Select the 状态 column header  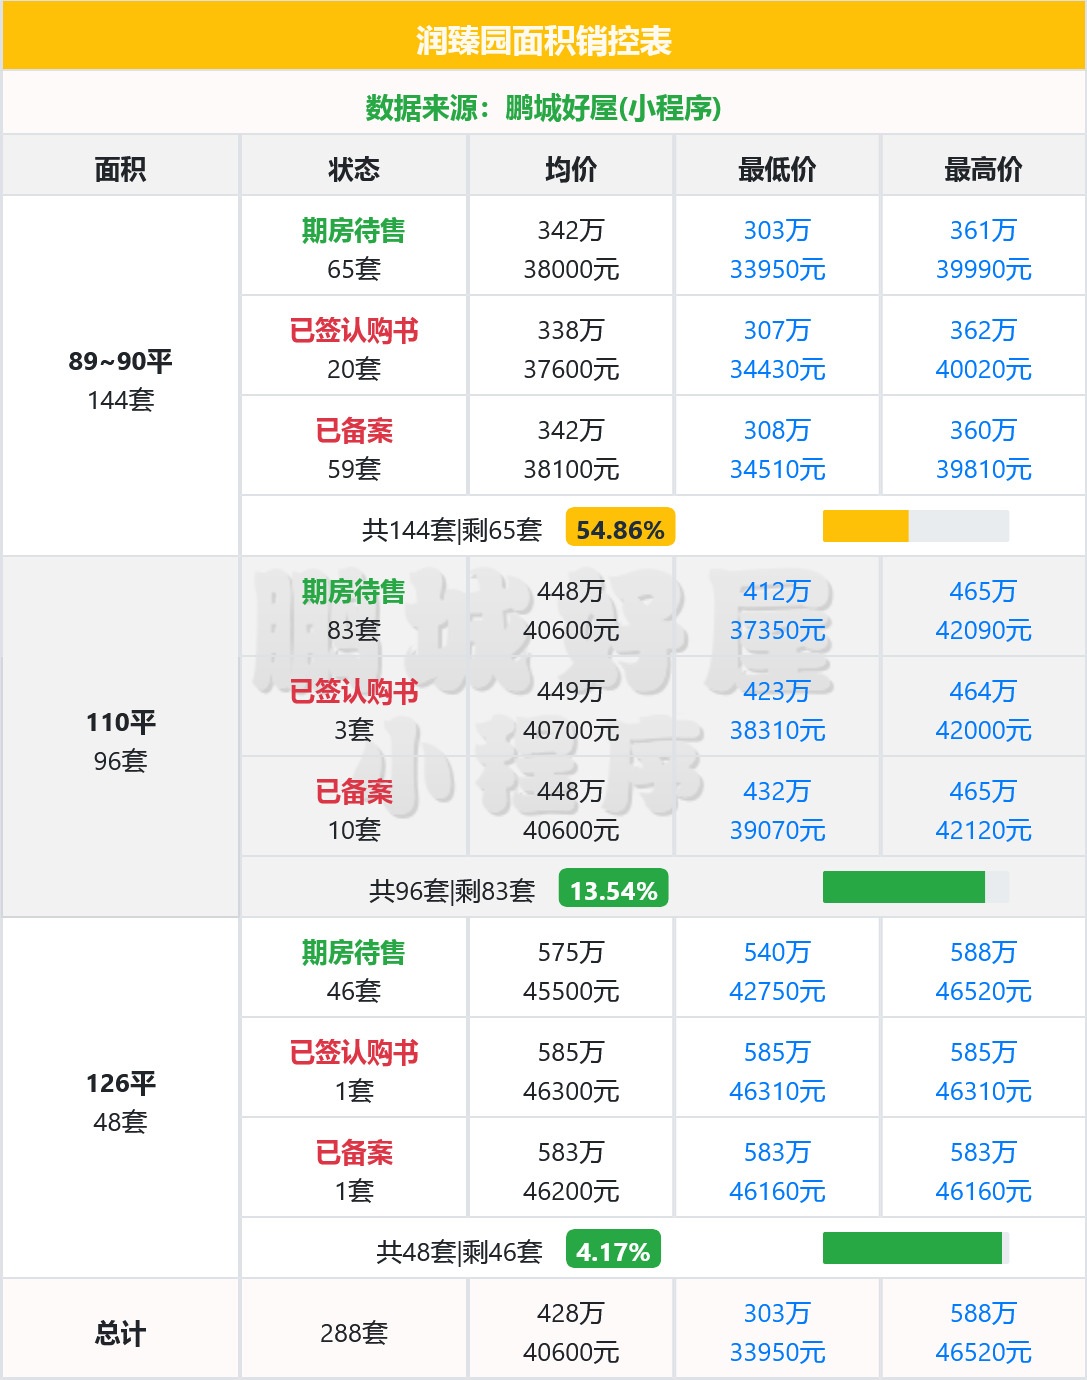[x=353, y=169]
